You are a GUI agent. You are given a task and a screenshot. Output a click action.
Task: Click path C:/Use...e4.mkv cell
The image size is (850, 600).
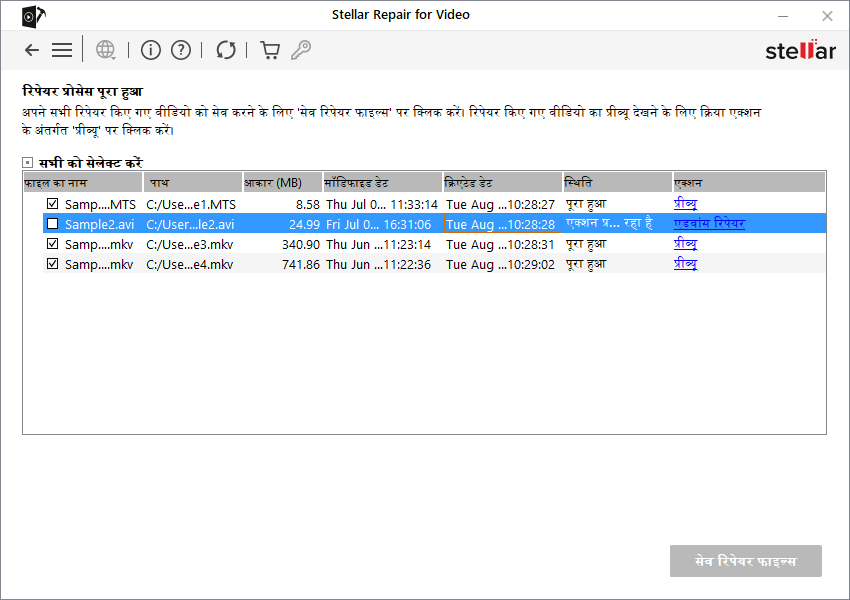point(190,264)
